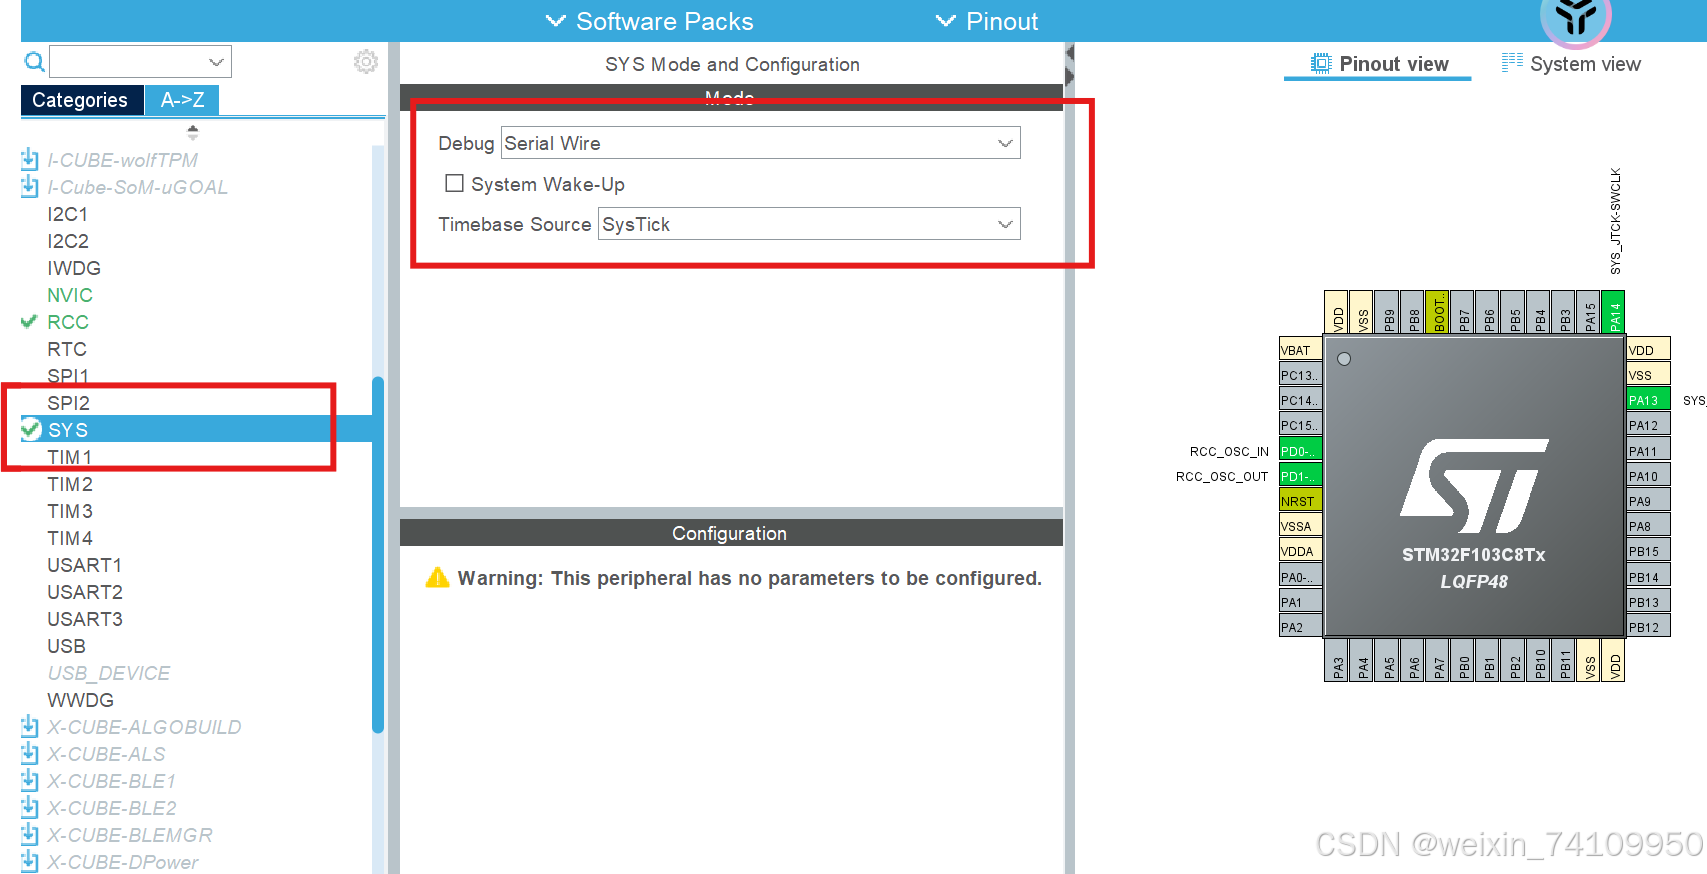Select TIM2 in the peripheral list
This screenshot has width=1707, height=874.
pos(70,484)
